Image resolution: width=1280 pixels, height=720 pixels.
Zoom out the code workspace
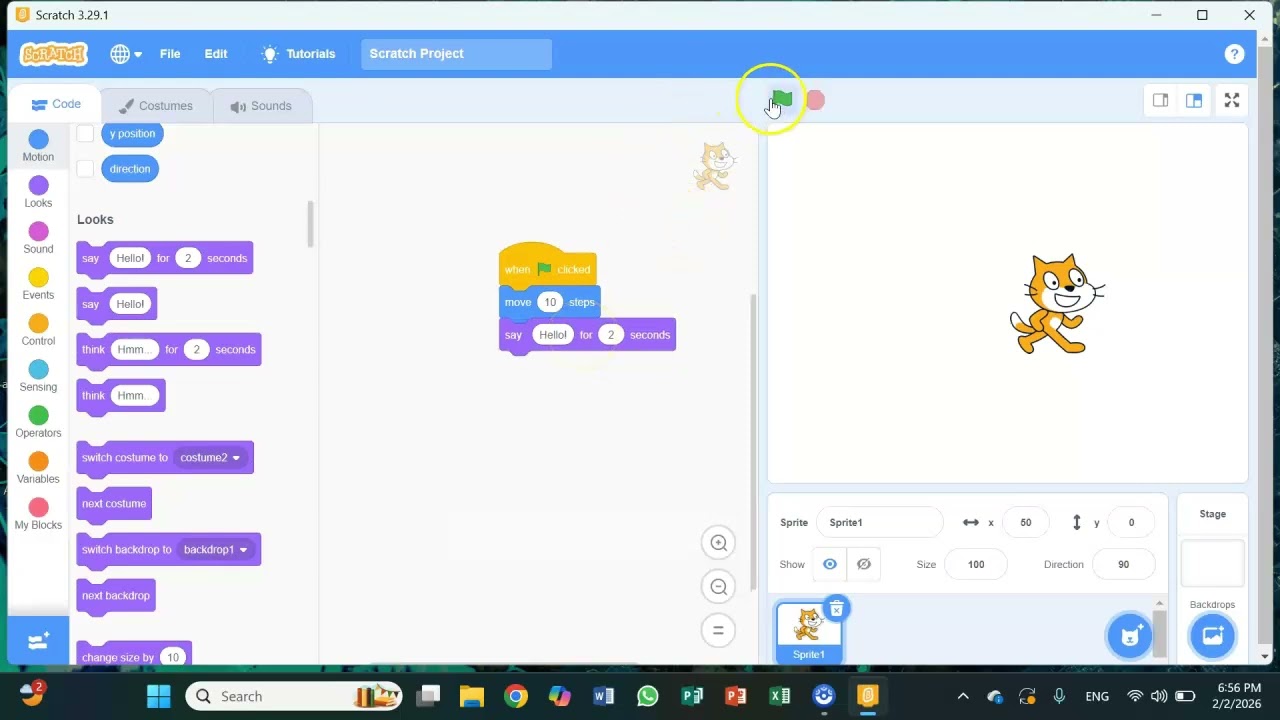718,587
